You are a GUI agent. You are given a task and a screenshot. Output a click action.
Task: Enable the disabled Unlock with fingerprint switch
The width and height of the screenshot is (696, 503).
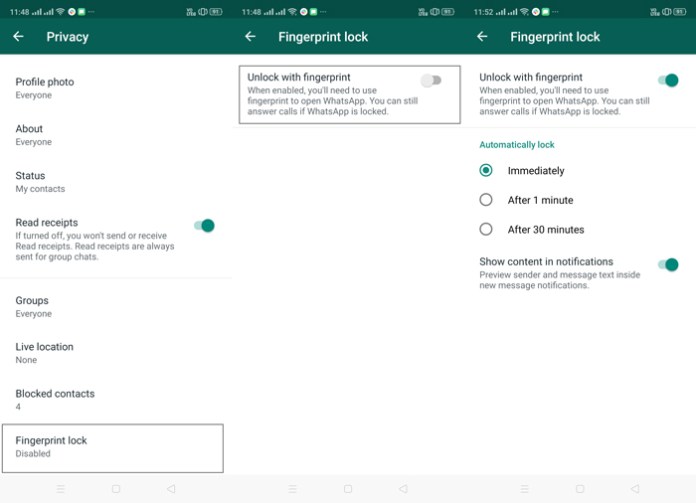(x=431, y=80)
